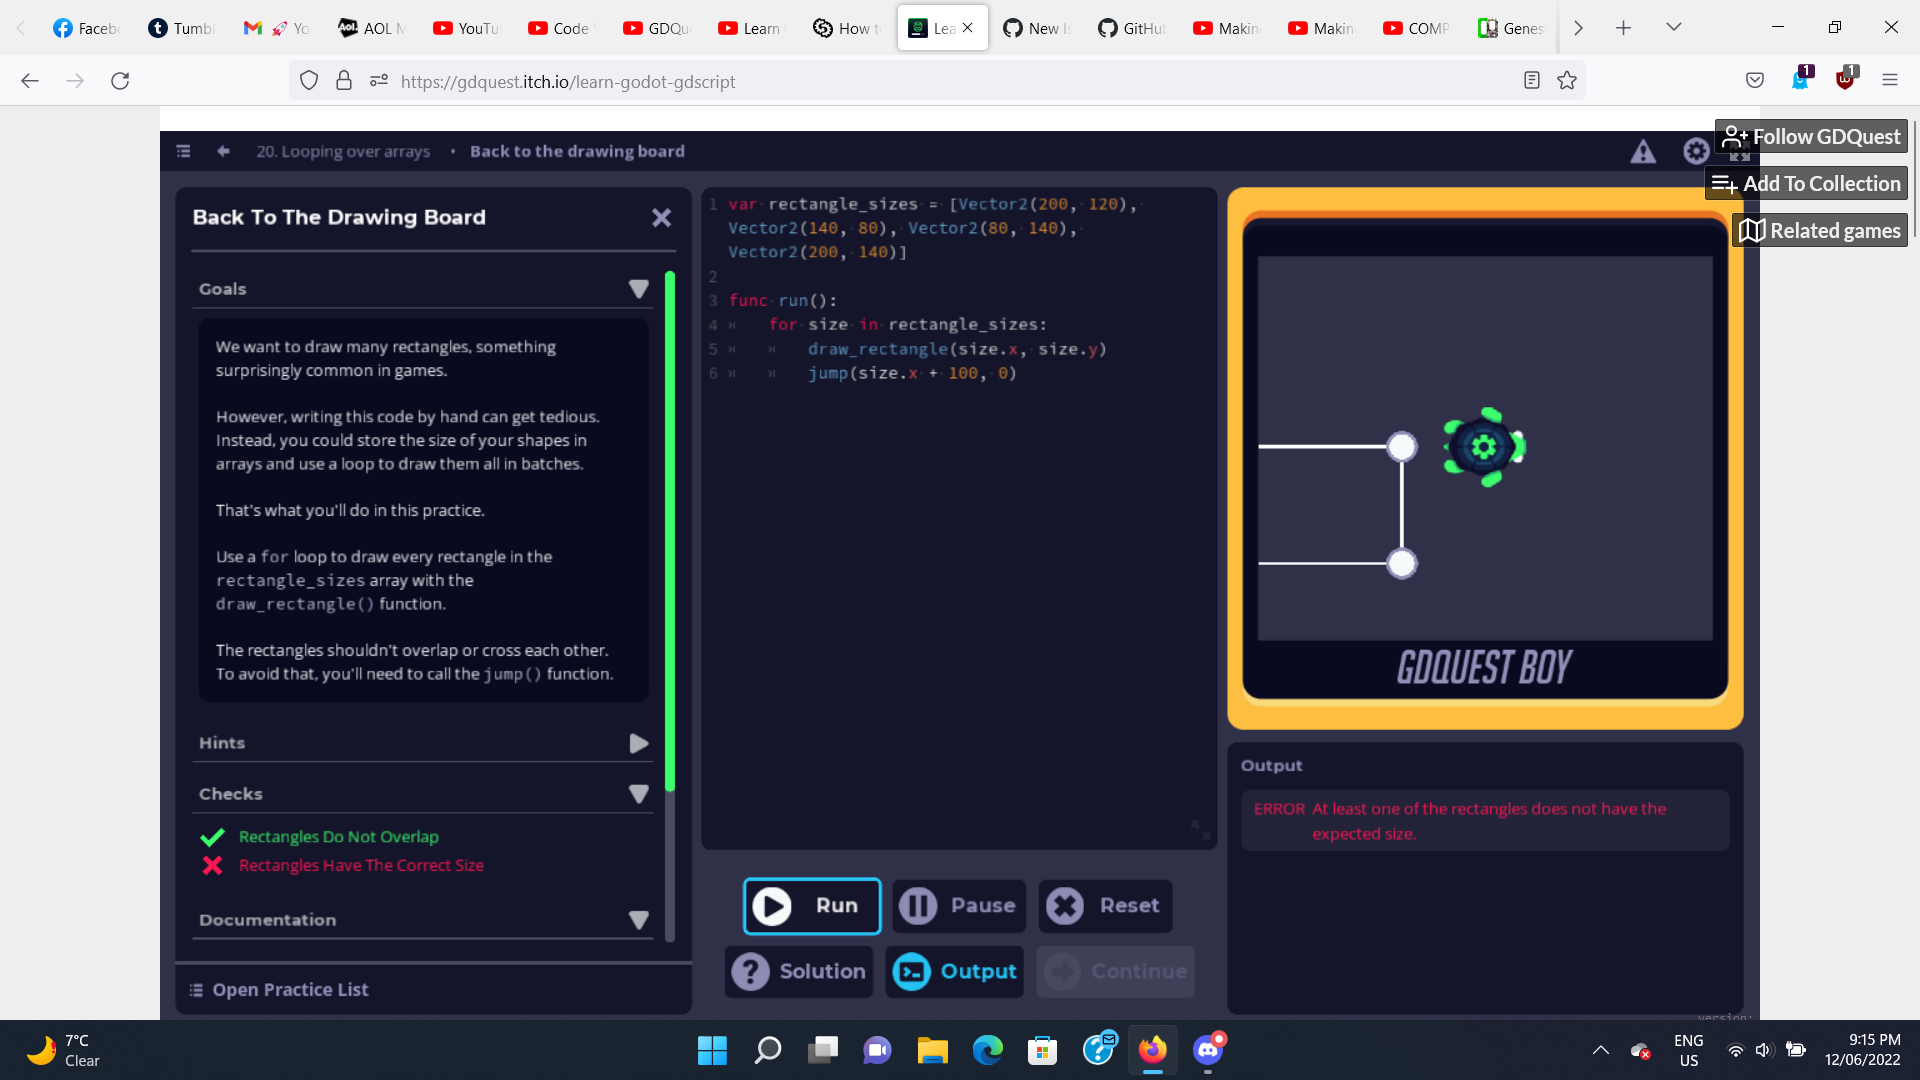Click the Continue button
This screenshot has height=1080, width=1920.
click(x=1116, y=971)
